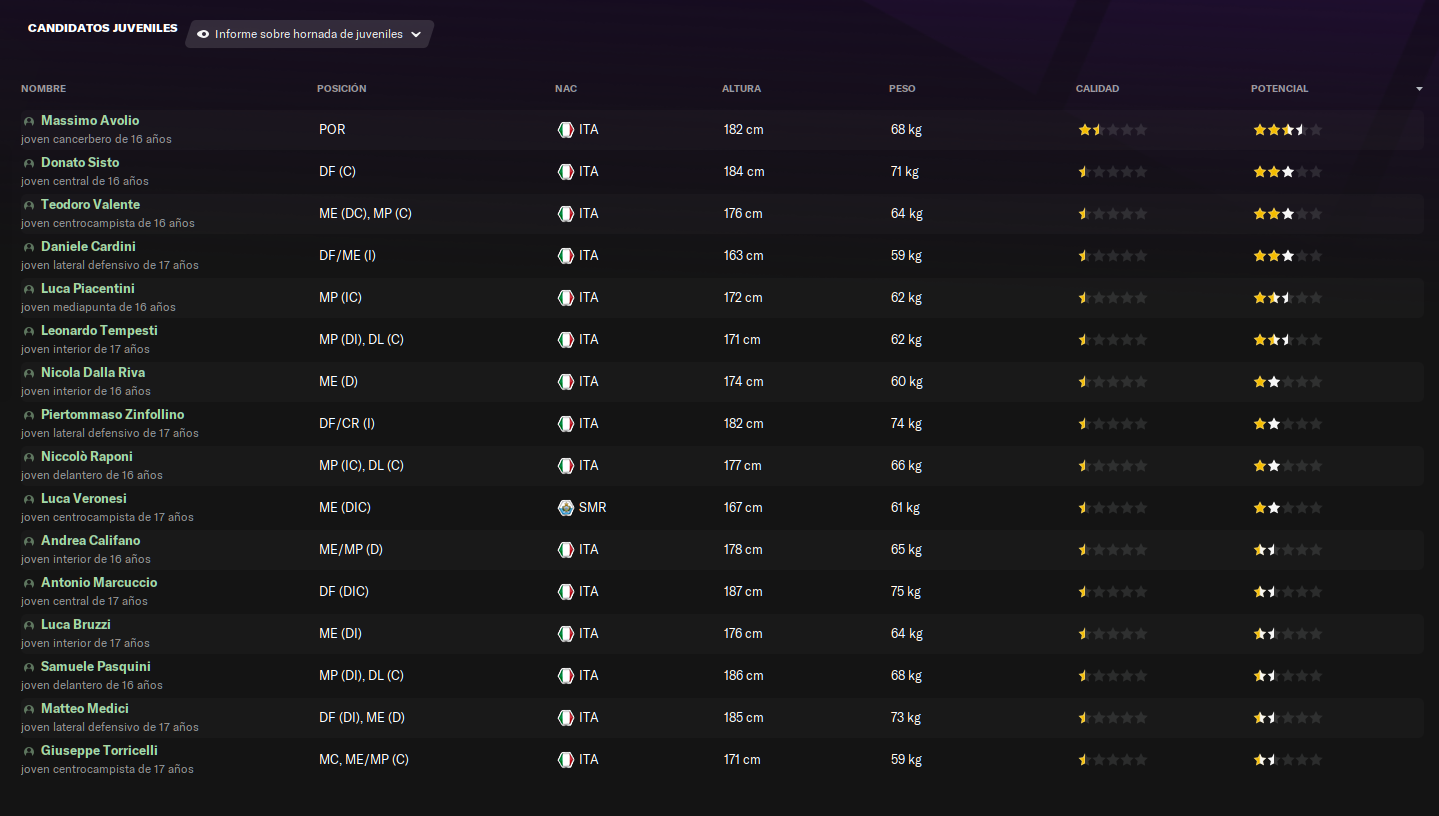Select the DF/CR (I) position cell
The width and height of the screenshot is (1439, 816).
(x=347, y=423)
